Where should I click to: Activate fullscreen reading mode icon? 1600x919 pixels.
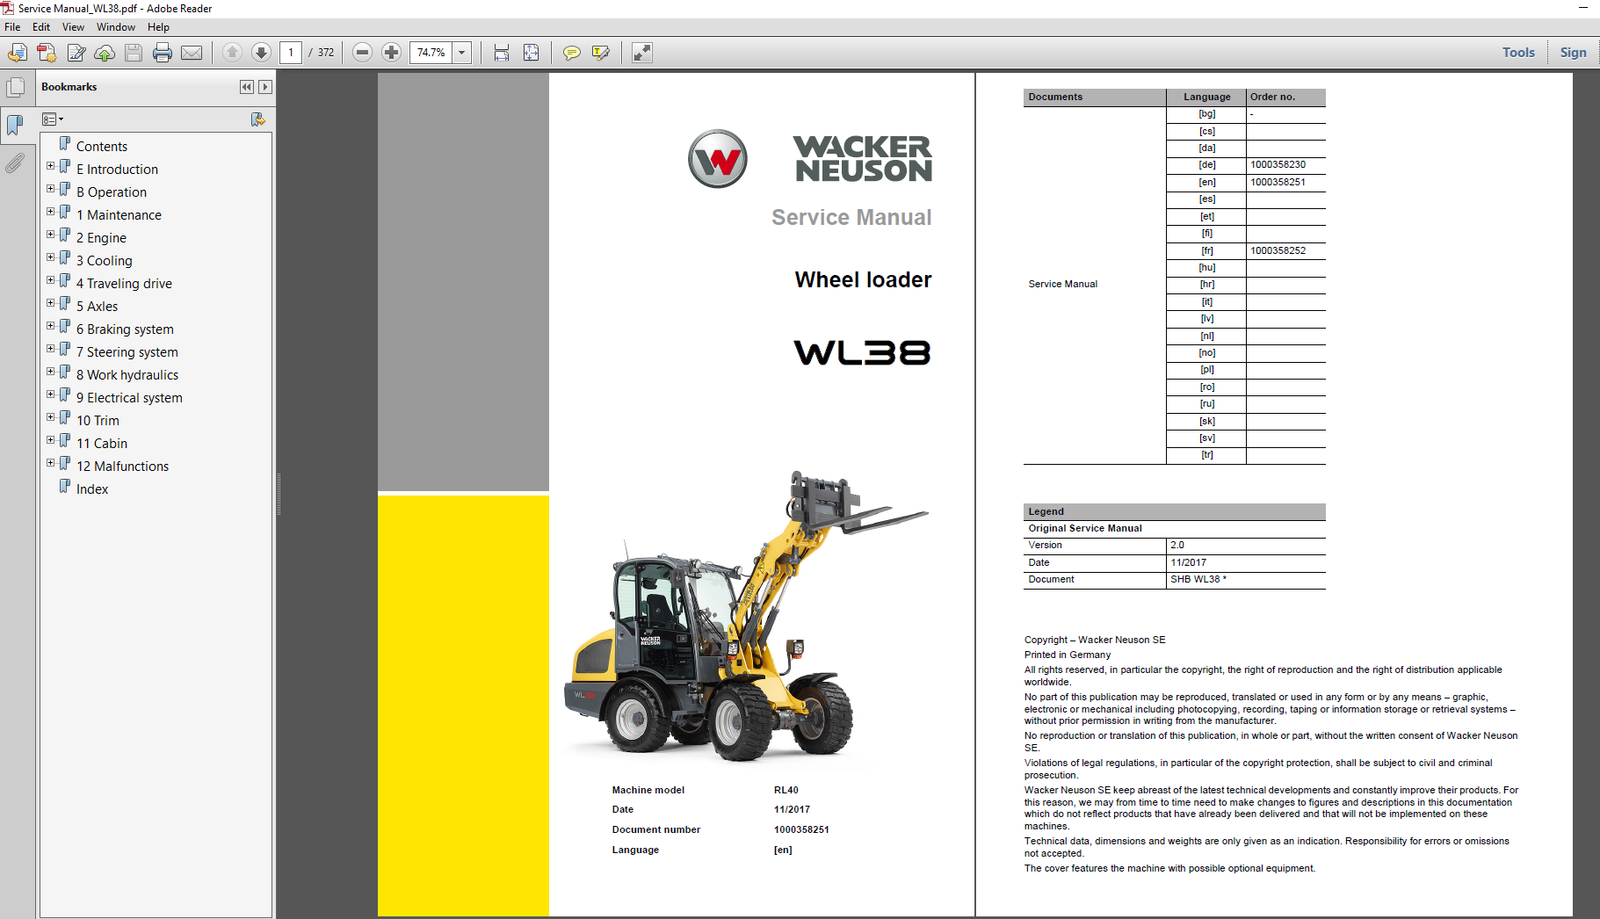[641, 52]
